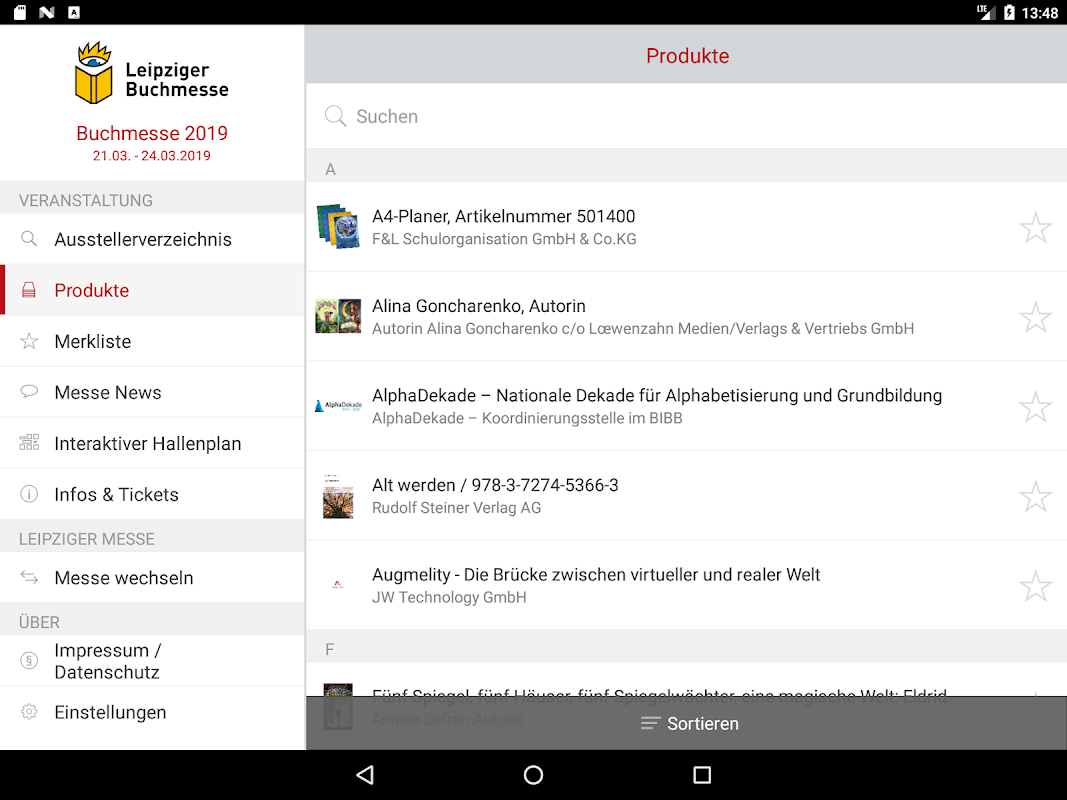
Task: Open the Alt werden book cover thumbnail
Action: tap(338, 496)
